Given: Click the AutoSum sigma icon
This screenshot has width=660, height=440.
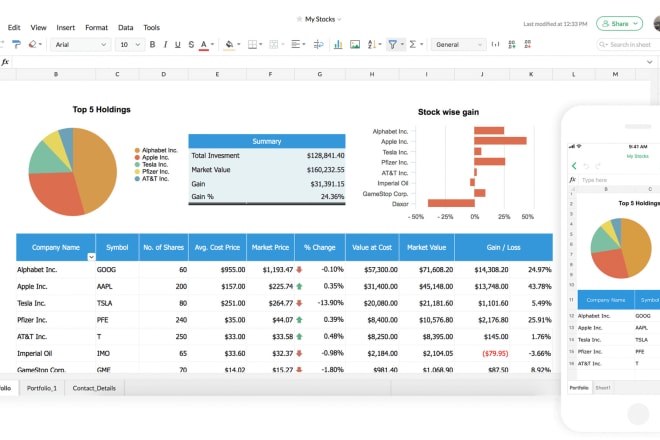Looking at the screenshot, I should coord(412,44).
